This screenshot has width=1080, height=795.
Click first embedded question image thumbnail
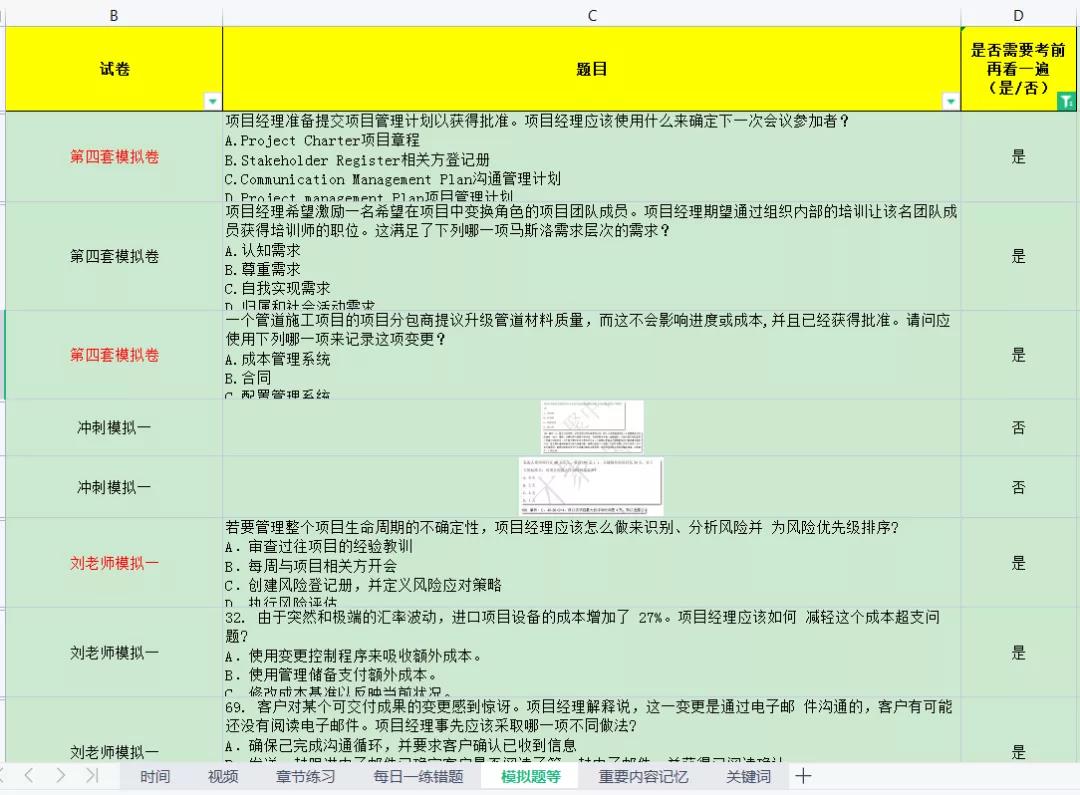592,427
